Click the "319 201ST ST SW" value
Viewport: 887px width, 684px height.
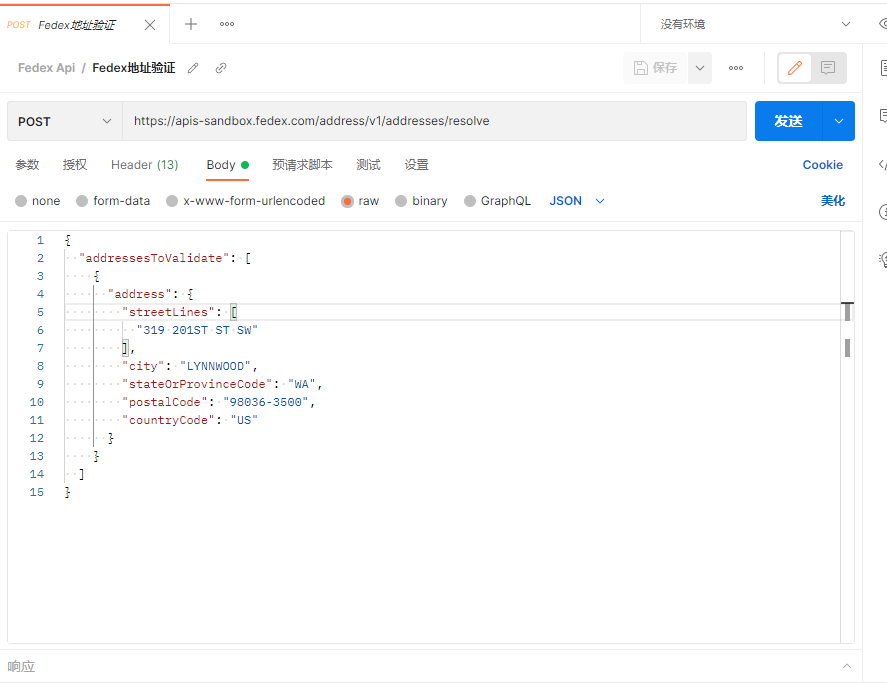pos(197,330)
